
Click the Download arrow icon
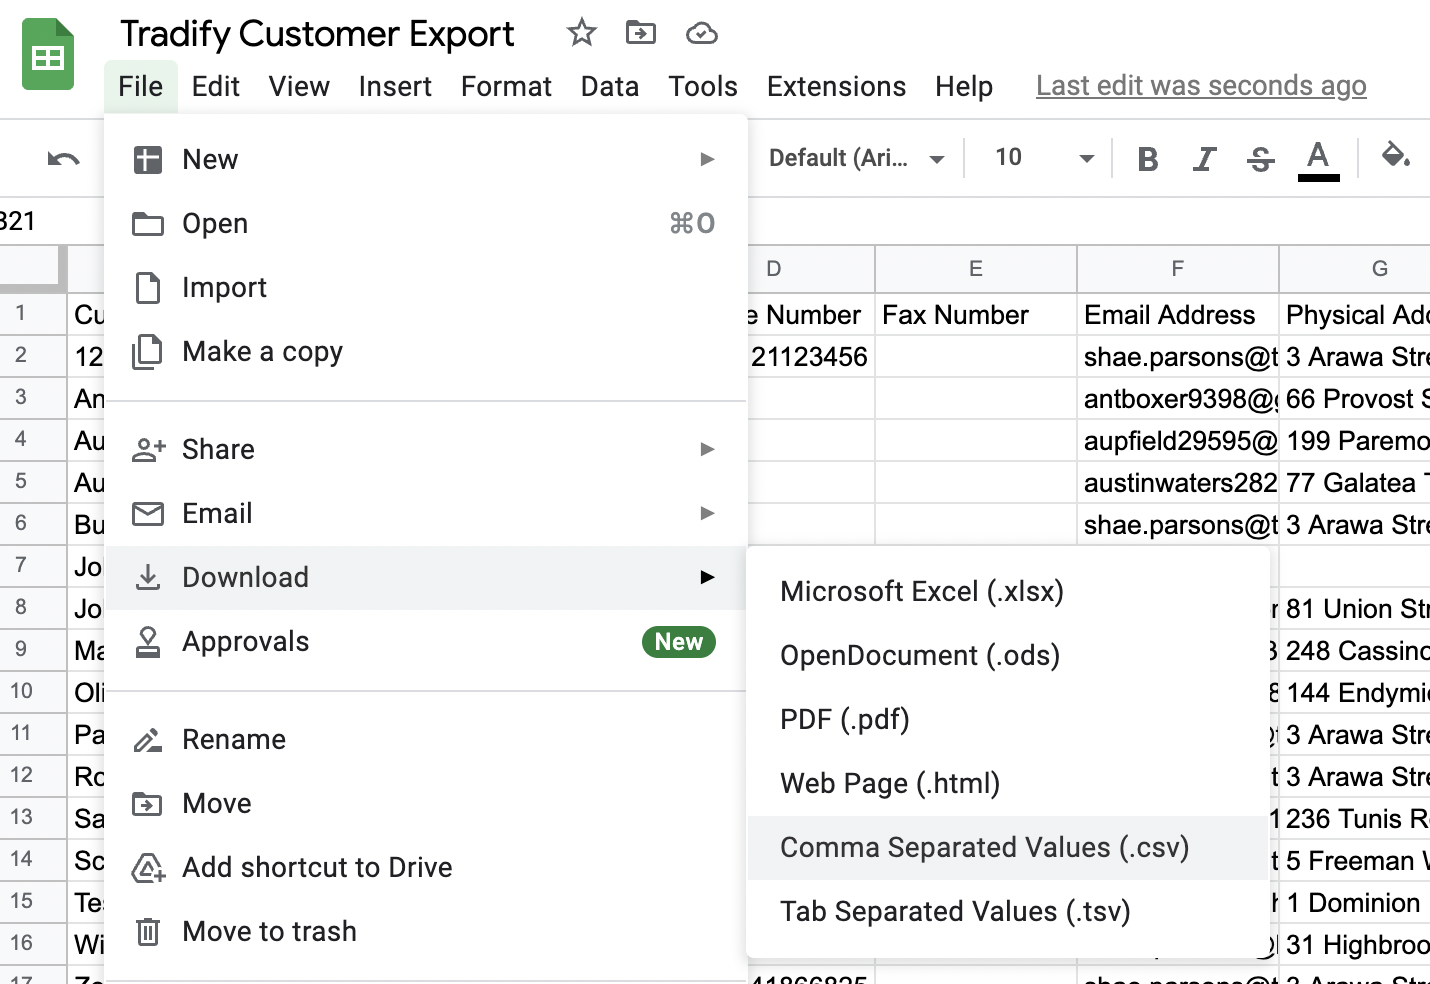148,577
